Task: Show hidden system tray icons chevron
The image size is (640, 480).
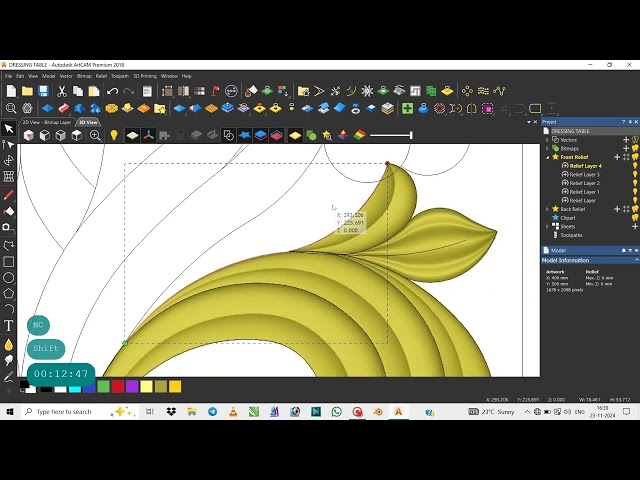Action: 527,412
